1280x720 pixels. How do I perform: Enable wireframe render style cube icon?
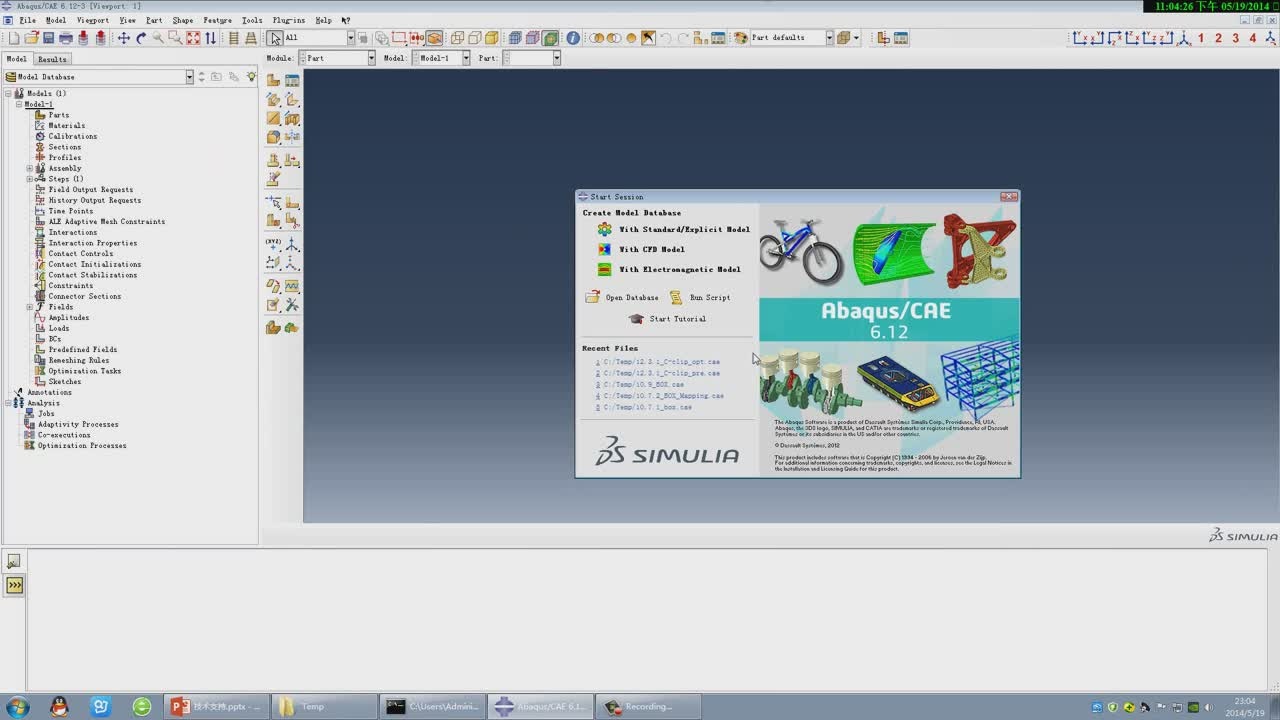click(x=458, y=38)
